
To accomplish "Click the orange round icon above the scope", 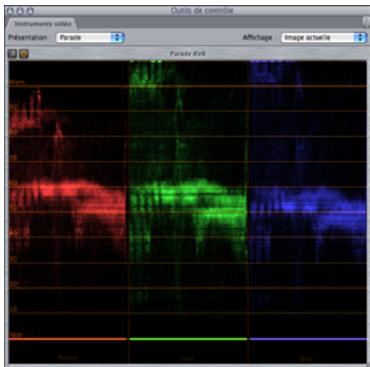I will point(24,53).
